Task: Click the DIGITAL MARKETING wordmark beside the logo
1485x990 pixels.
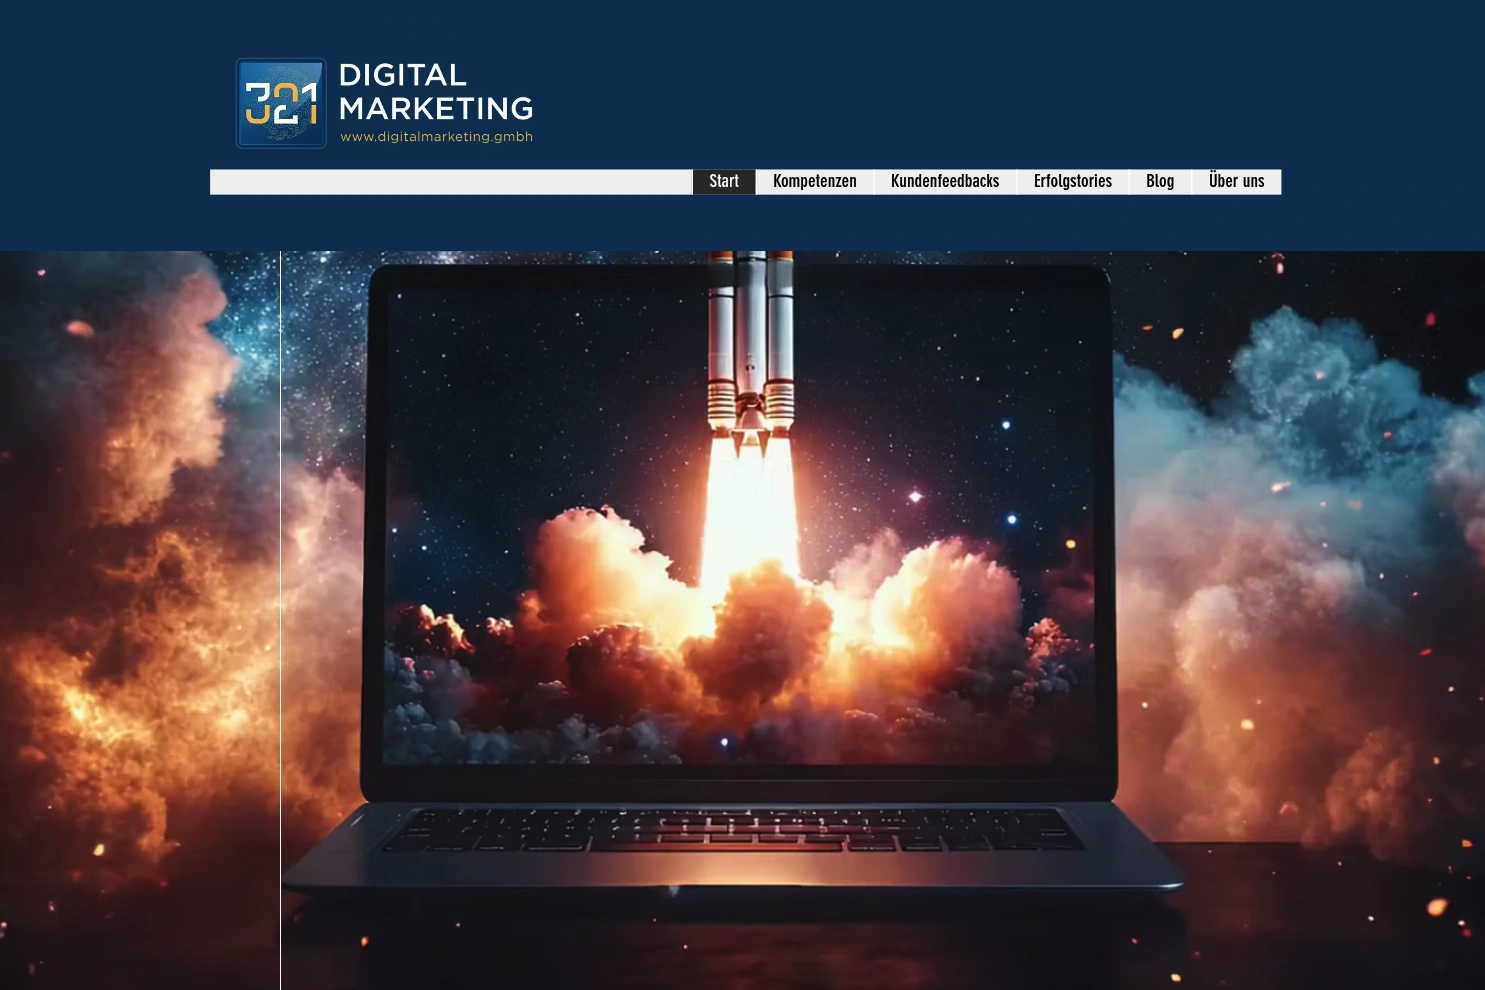Action: pyautogui.click(x=435, y=90)
